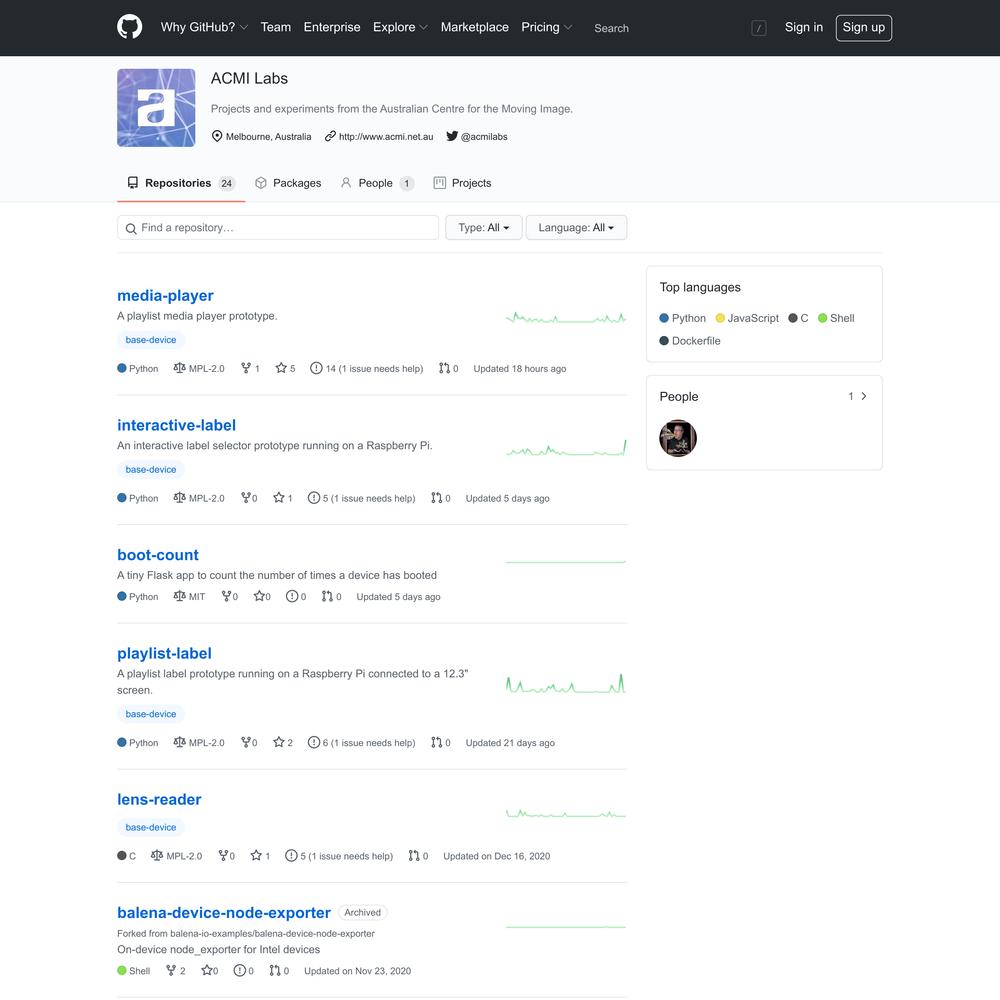The width and height of the screenshot is (1000, 1000).
Task: Click the MIT license icon for boot-count
Action: [x=179, y=596]
